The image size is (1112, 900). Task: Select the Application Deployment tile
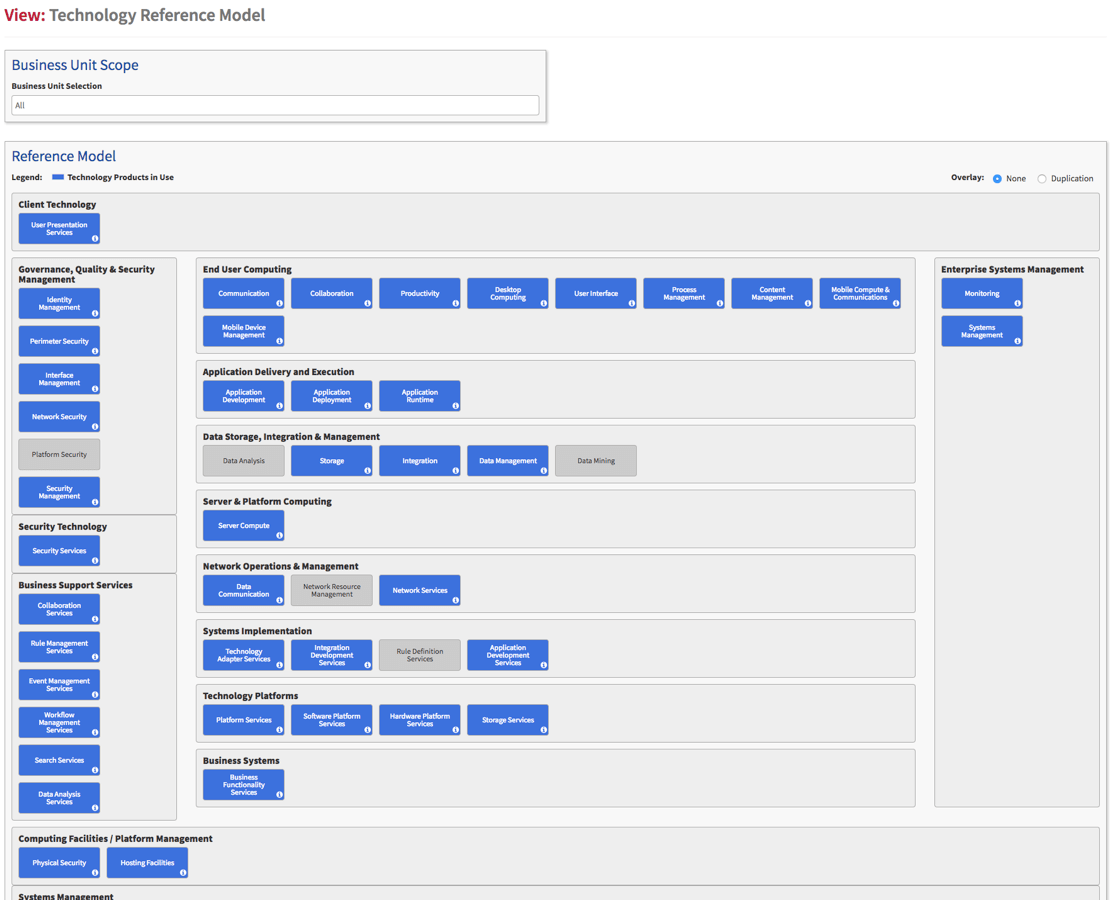(331, 395)
